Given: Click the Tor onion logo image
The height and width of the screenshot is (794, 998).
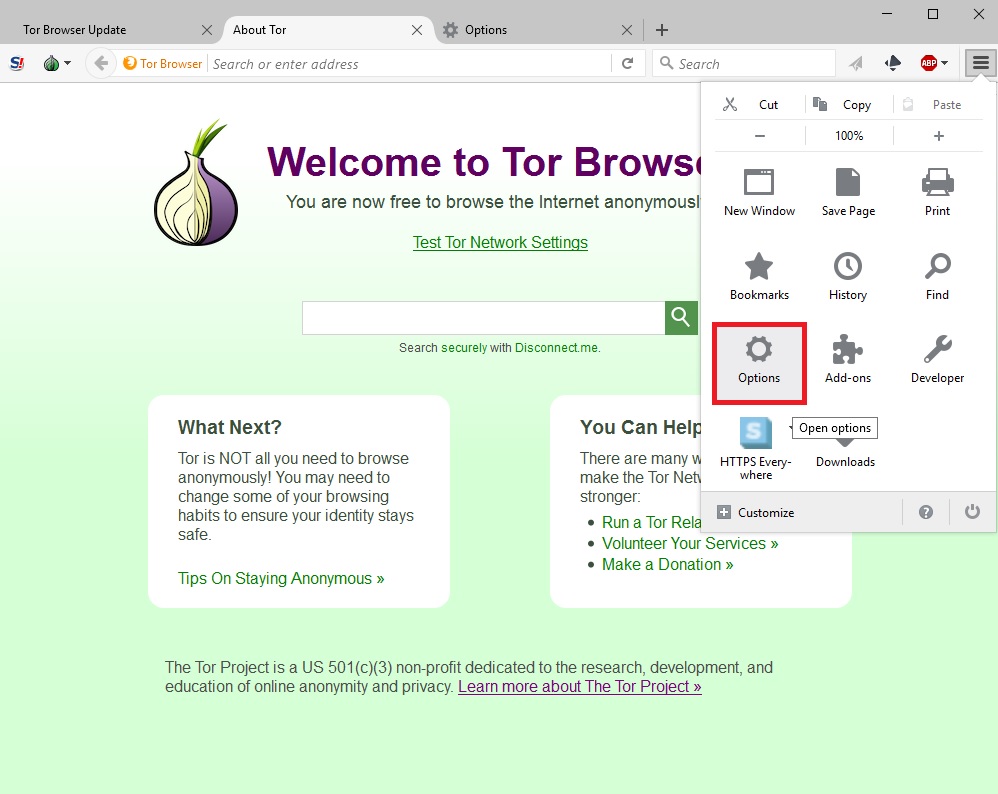Looking at the screenshot, I should (195, 182).
